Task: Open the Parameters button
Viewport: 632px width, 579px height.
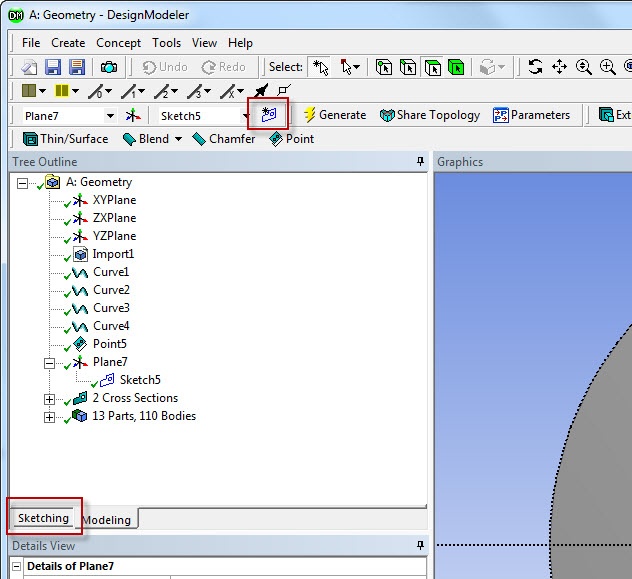Action: (x=531, y=115)
